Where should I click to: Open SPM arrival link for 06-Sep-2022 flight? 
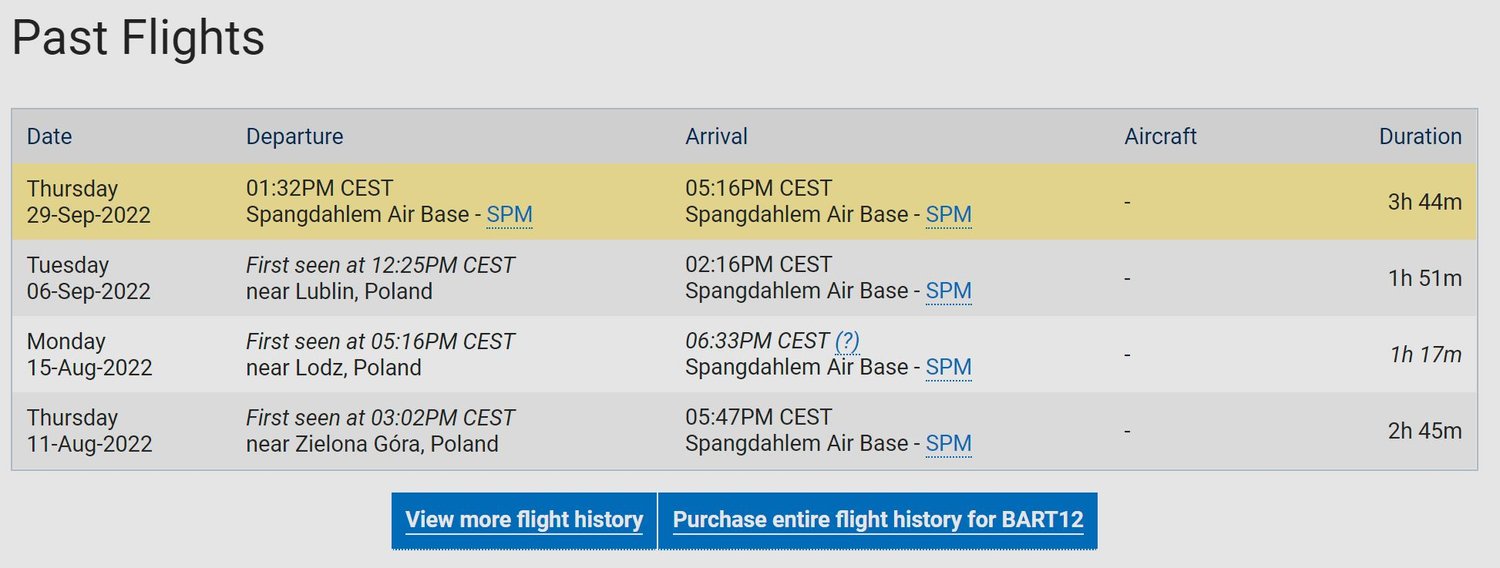[x=948, y=291]
